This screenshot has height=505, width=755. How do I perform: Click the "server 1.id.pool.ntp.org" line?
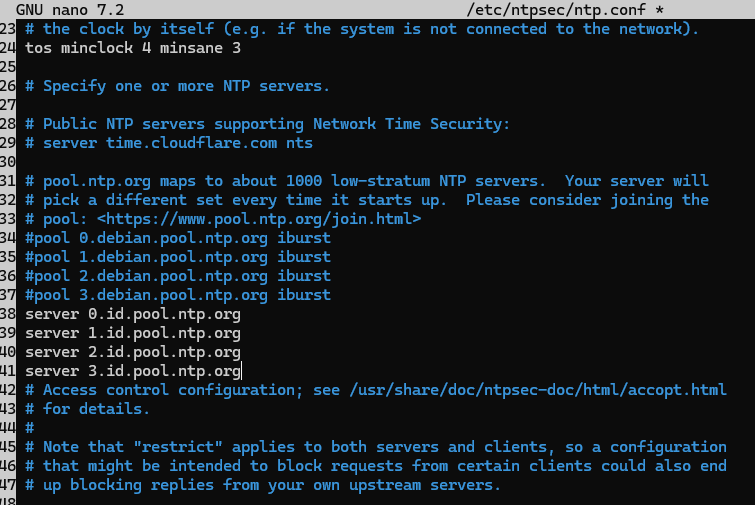(x=132, y=333)
